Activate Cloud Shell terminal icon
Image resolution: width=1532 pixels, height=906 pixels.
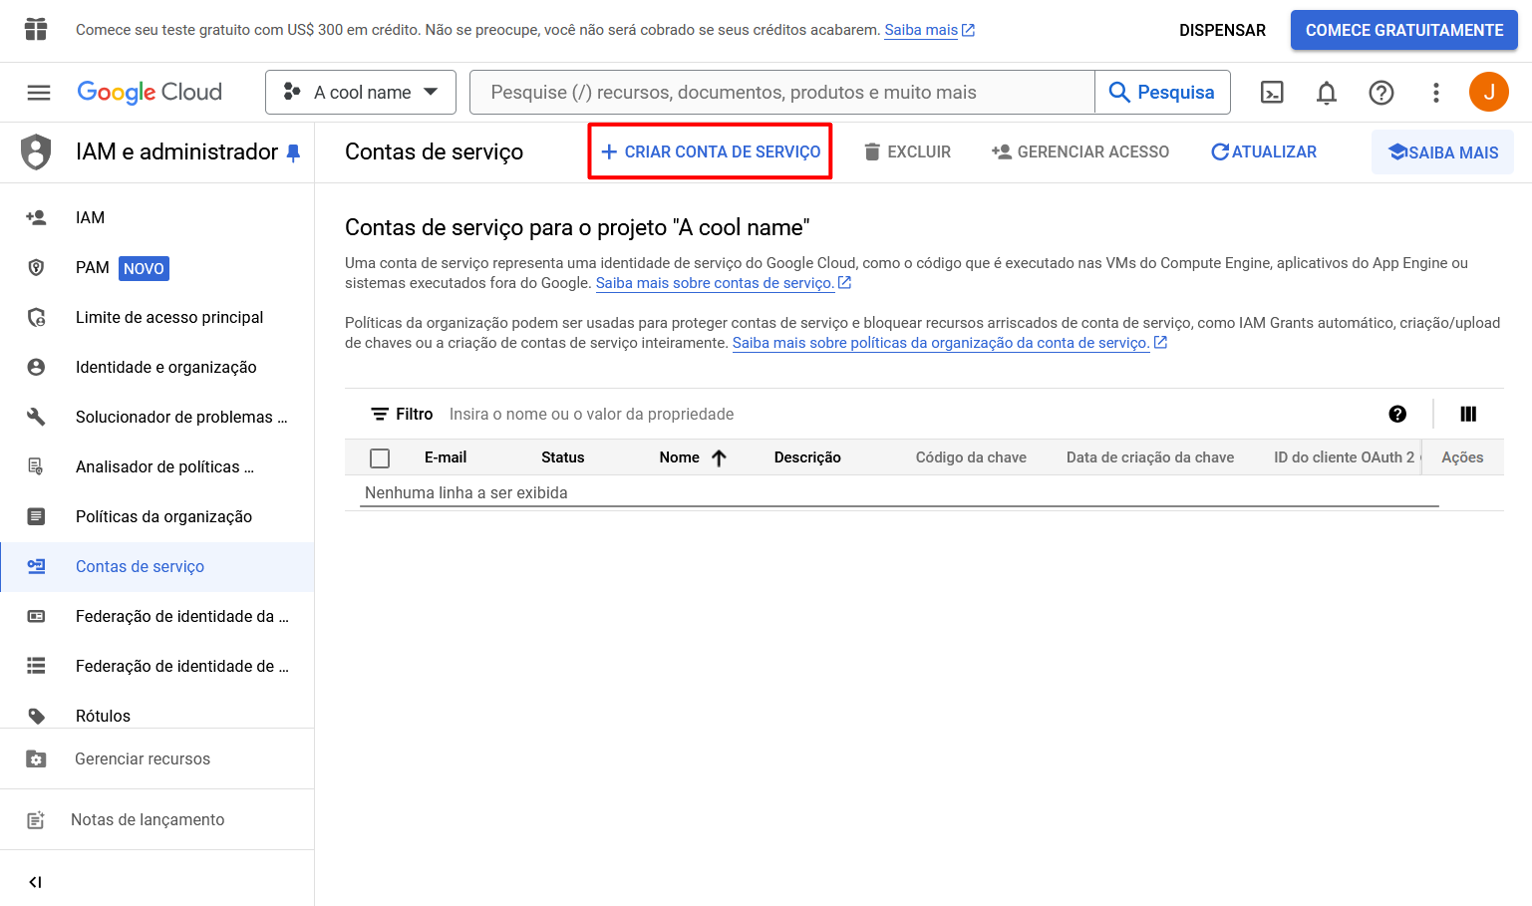1272,93
